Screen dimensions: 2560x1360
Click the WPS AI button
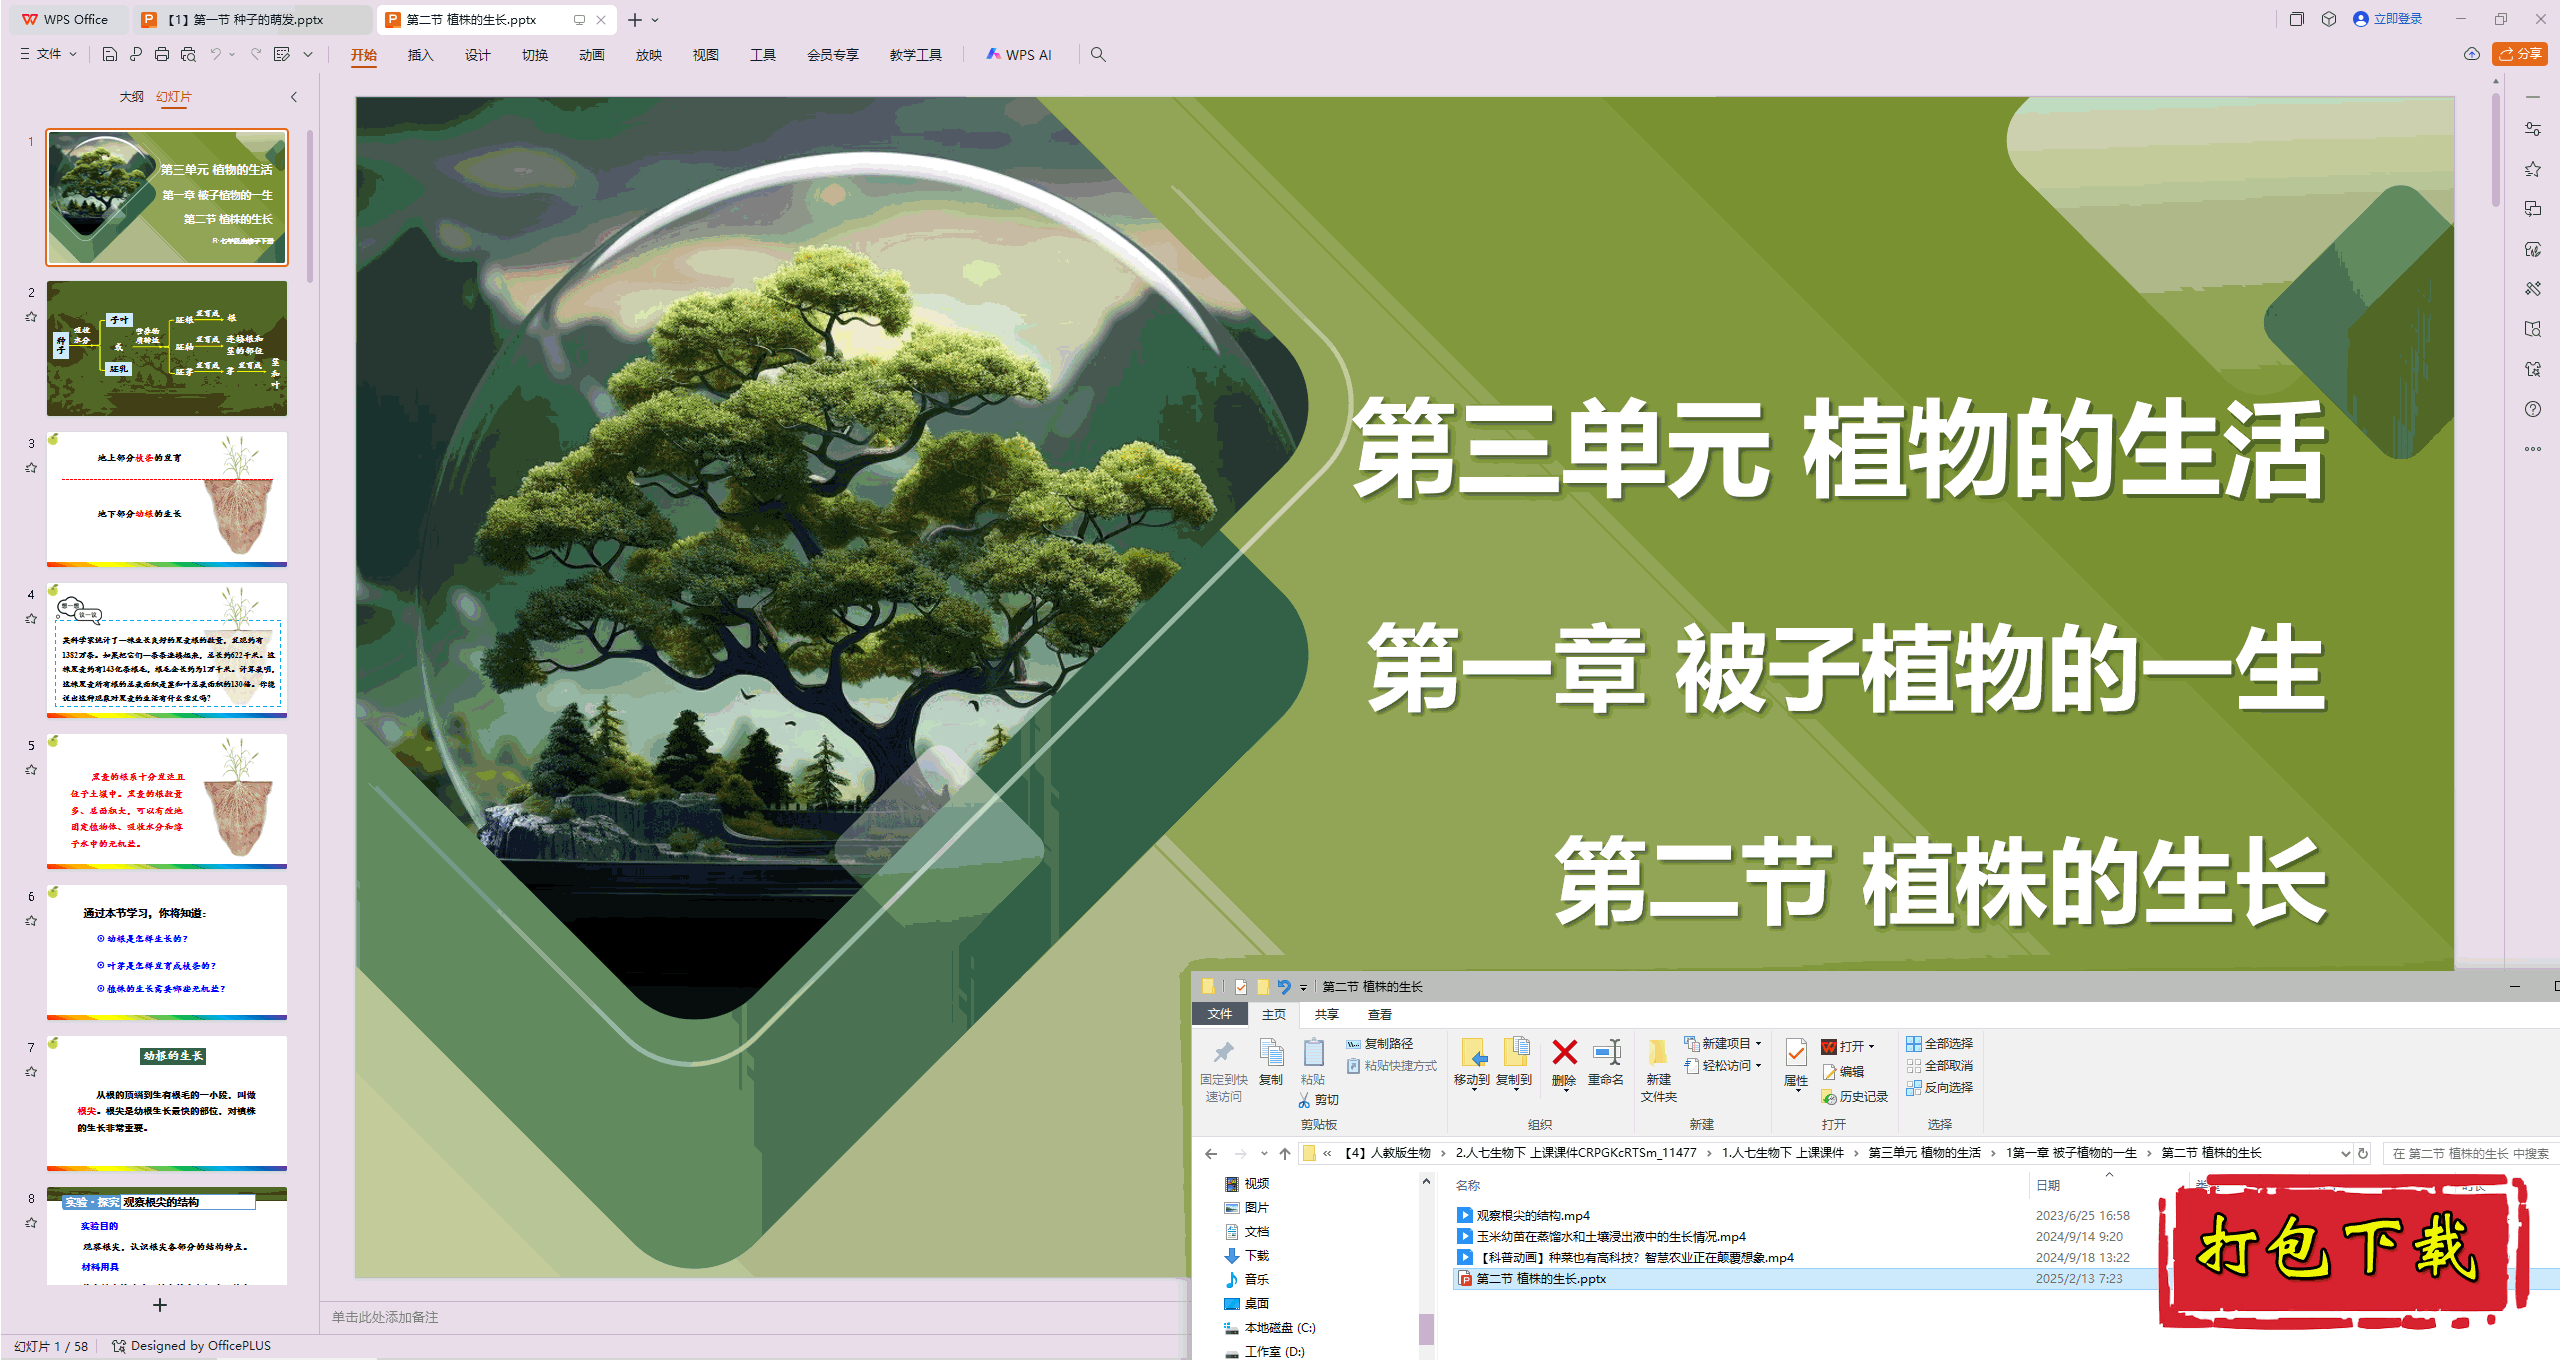(x=1019, y=55)
